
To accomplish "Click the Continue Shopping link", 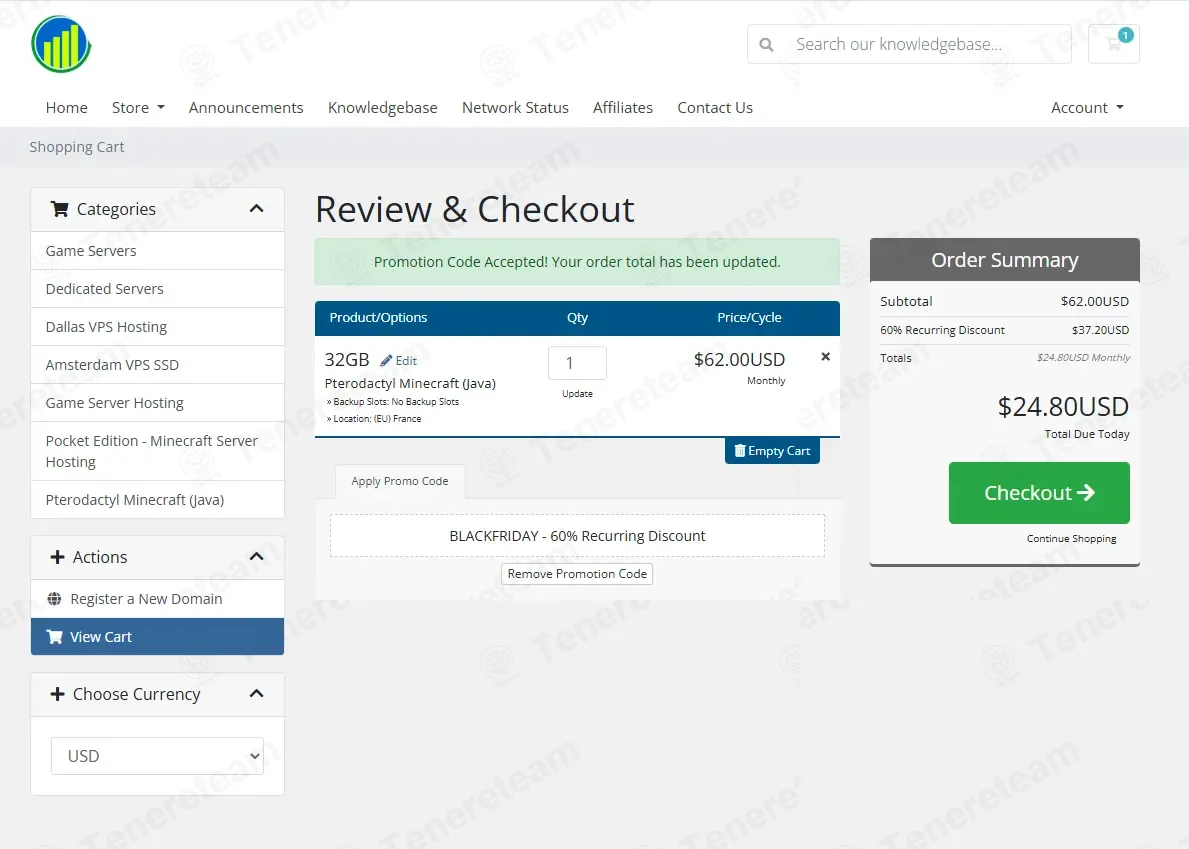I will click(1071, 539).
